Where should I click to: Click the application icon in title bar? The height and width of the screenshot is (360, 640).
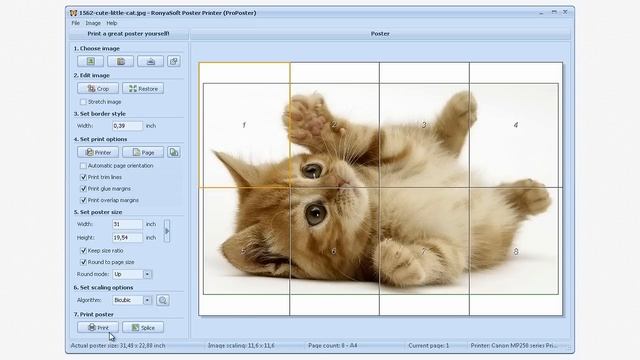(73, 13)
